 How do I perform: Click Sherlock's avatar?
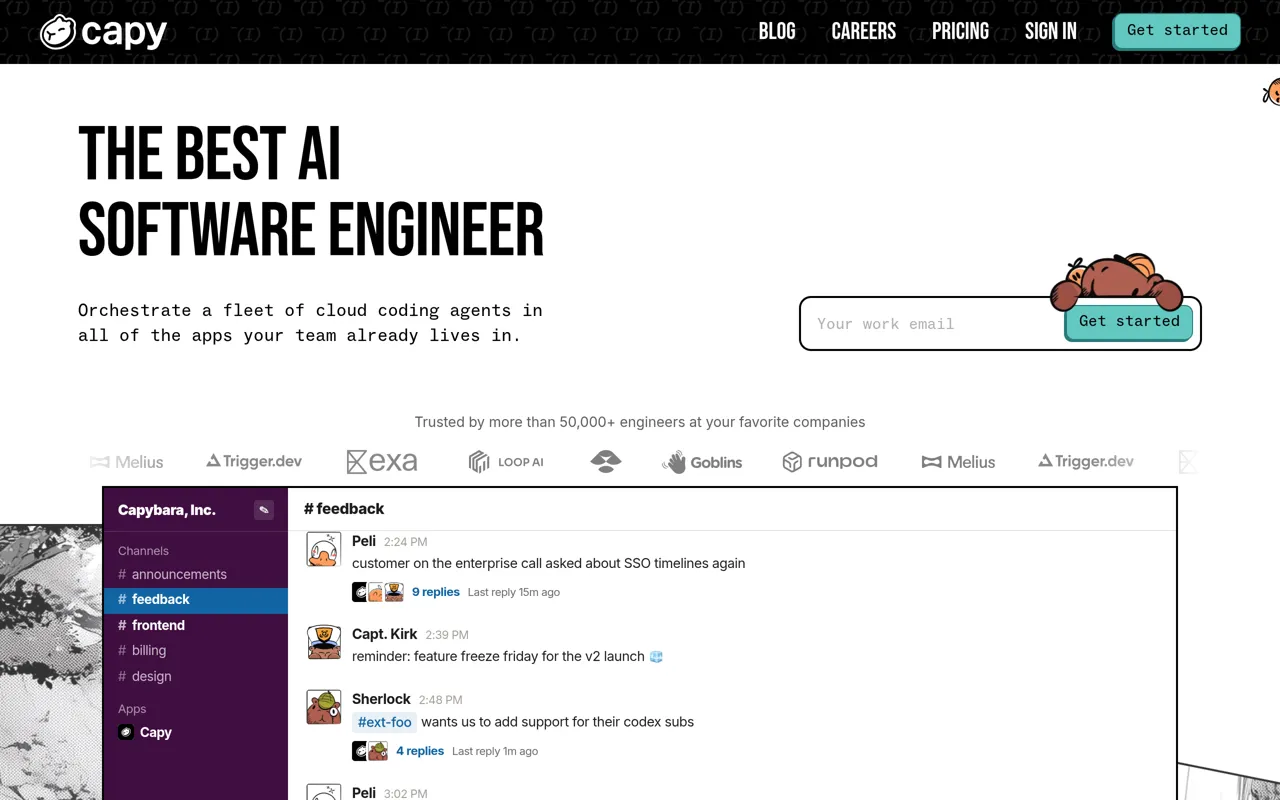tap(323, 708)
